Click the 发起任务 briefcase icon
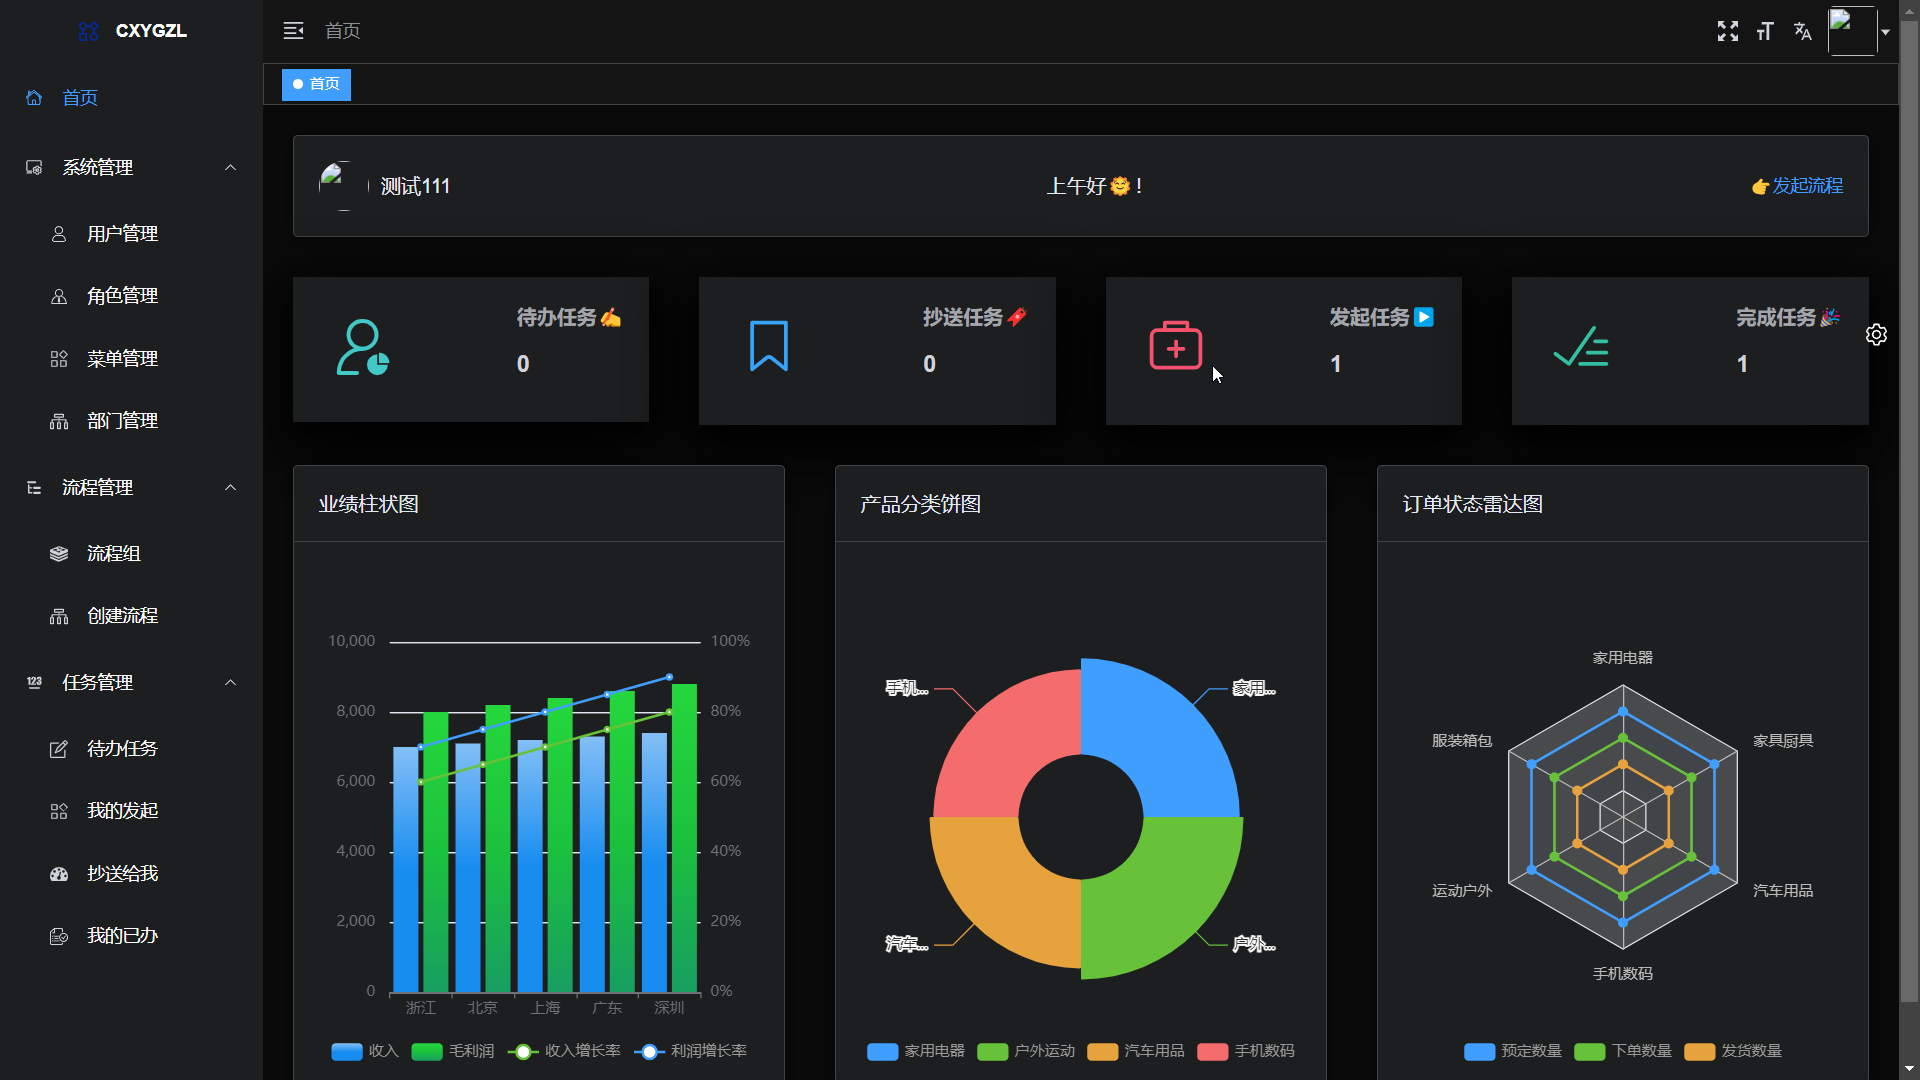This screenshot has height=1080, width=1920. pos(1175,346)
